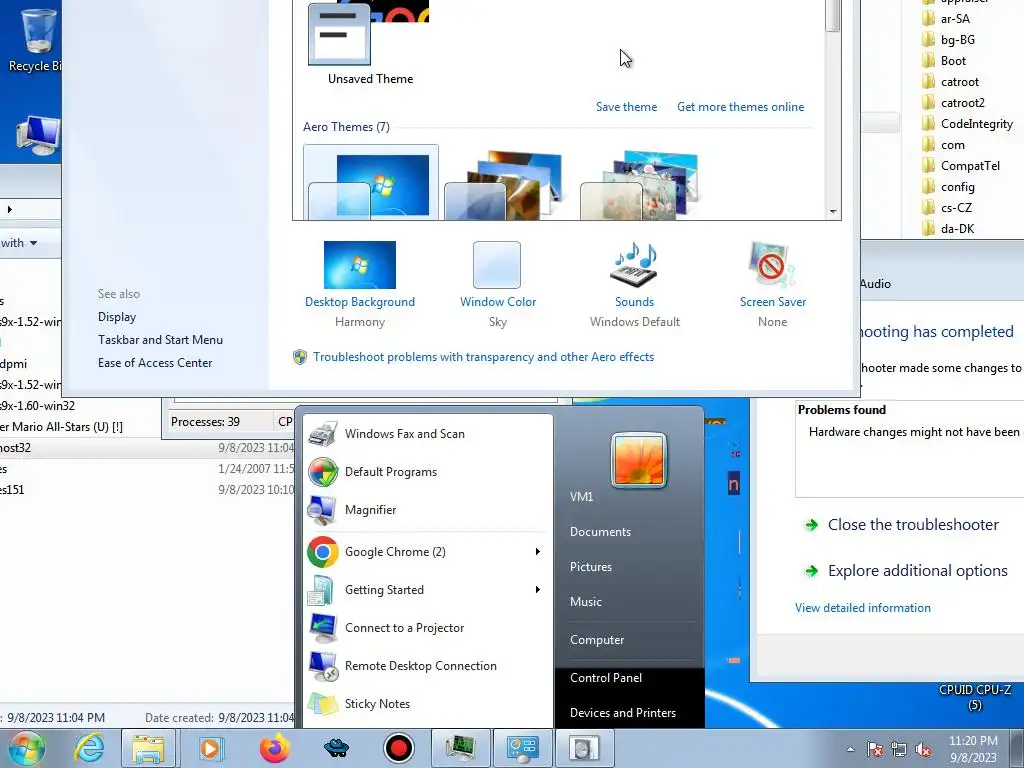Launch Connect to a Projector
Screen dimensions: 1024x768
coord(428,628)
